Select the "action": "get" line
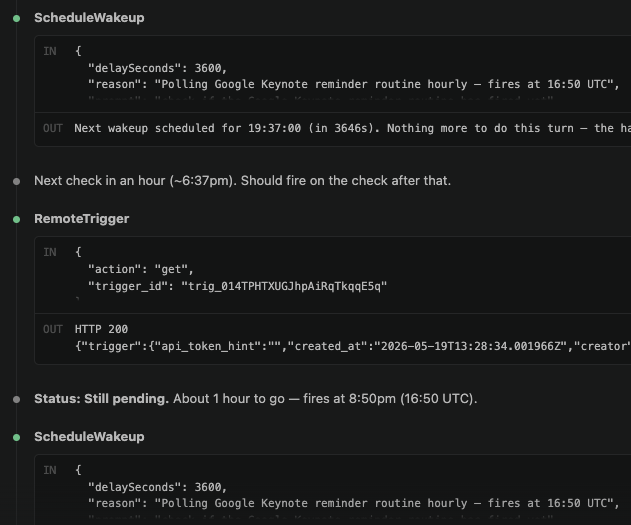Image resolution: width=631 pixels, height=525 pixels. [x=140, y=269]
